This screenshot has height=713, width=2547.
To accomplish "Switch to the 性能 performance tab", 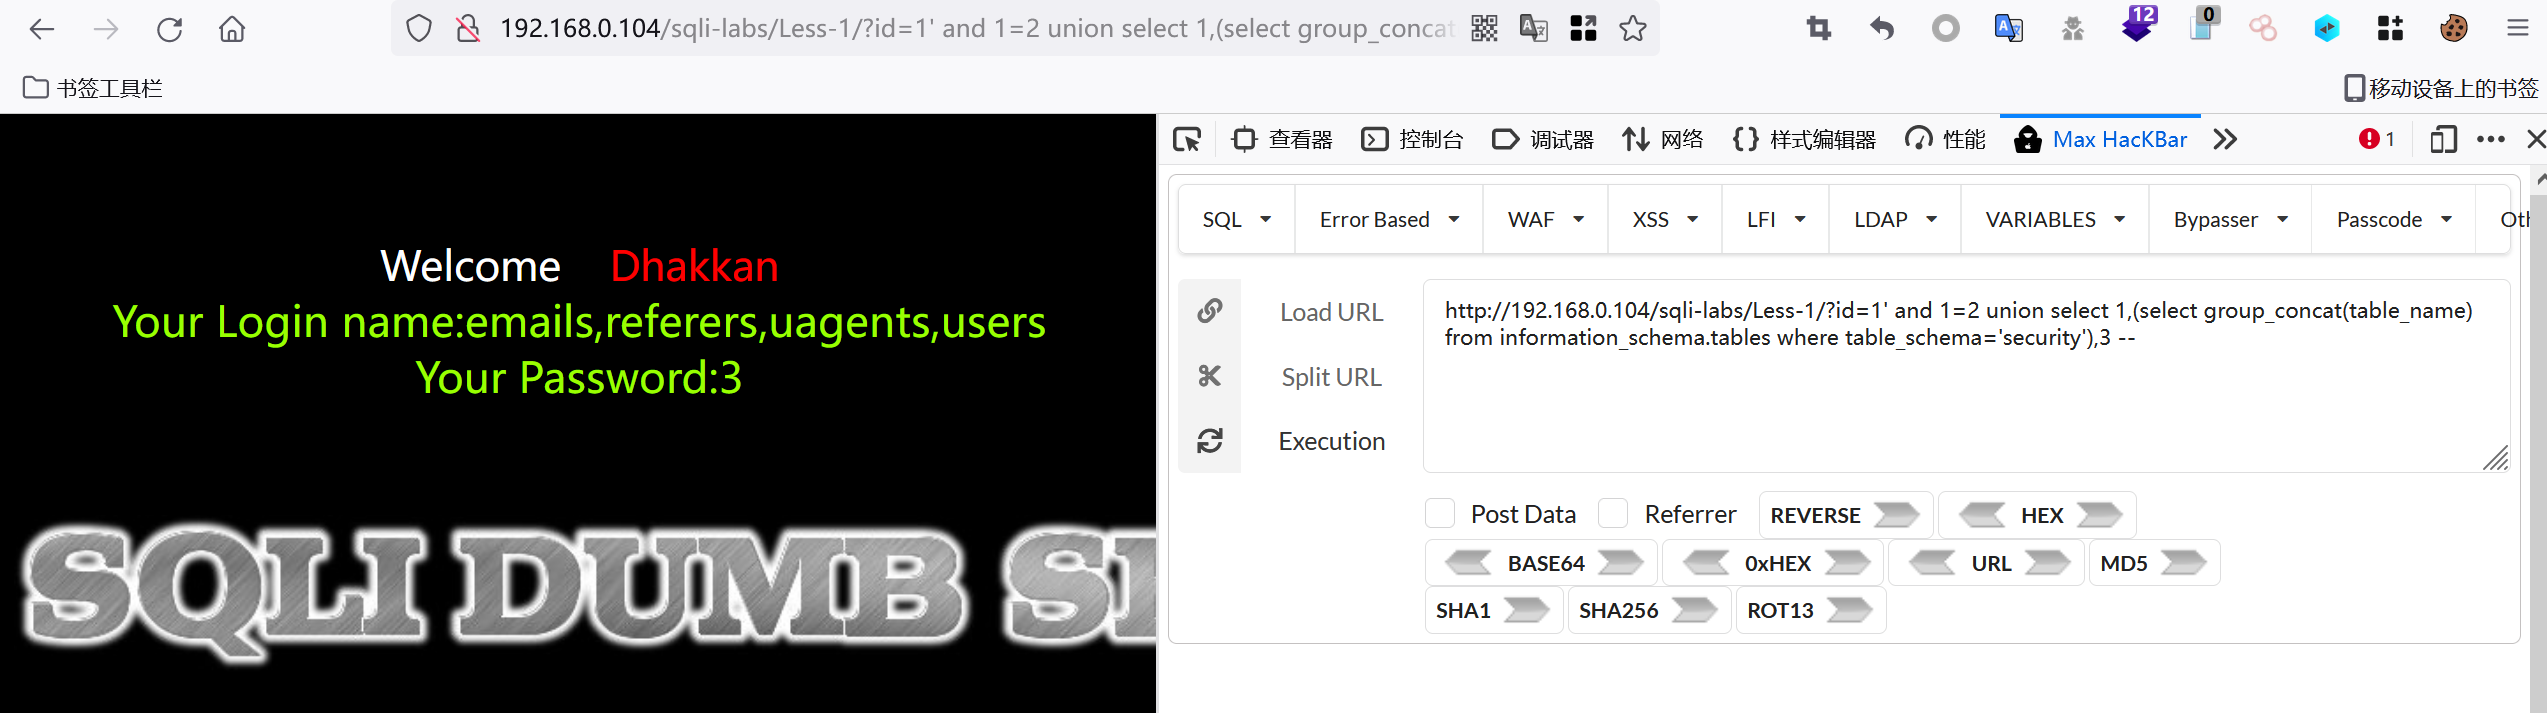I will pyautogui.click(x=1945, y=140).
